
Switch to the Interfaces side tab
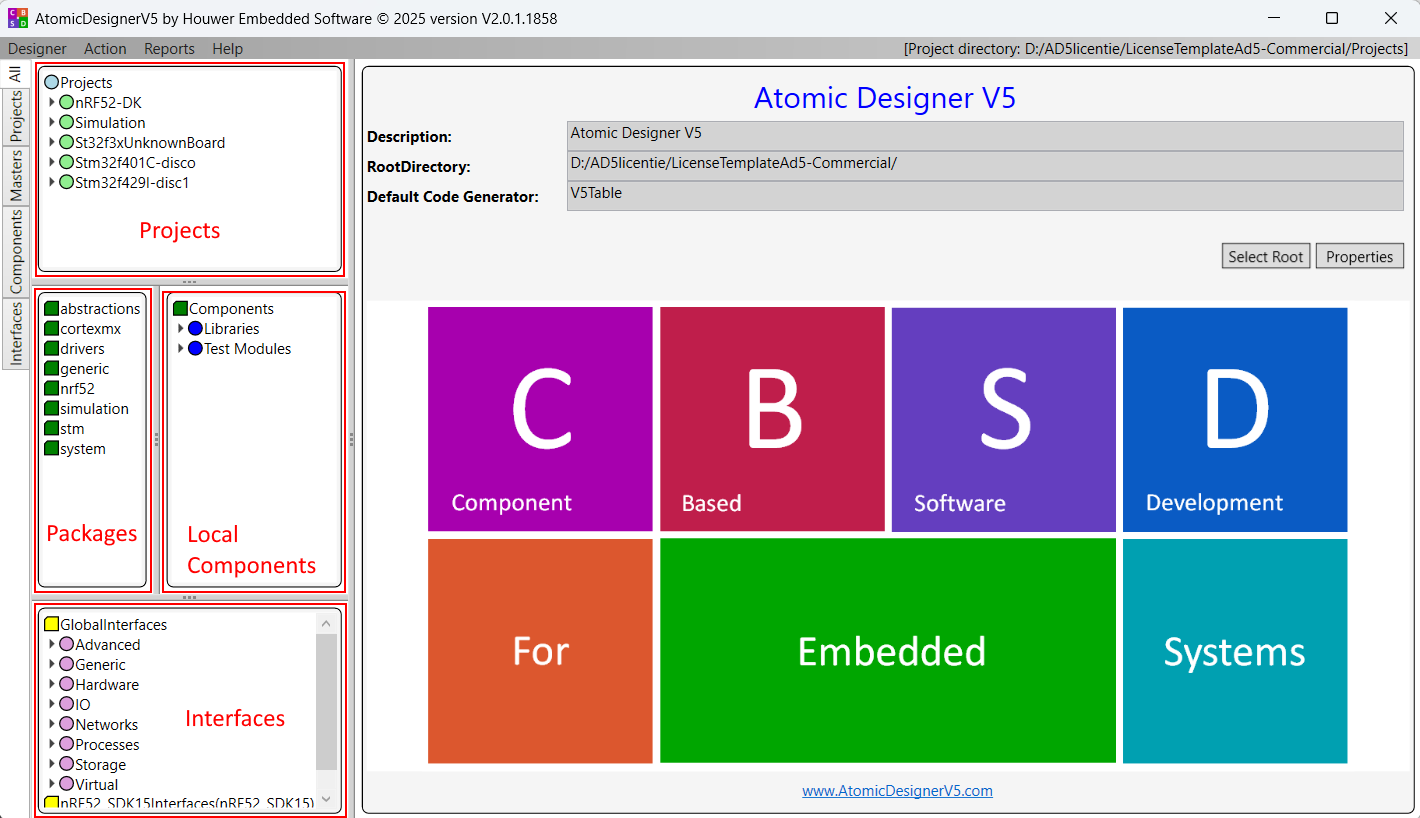pos(16,333)
